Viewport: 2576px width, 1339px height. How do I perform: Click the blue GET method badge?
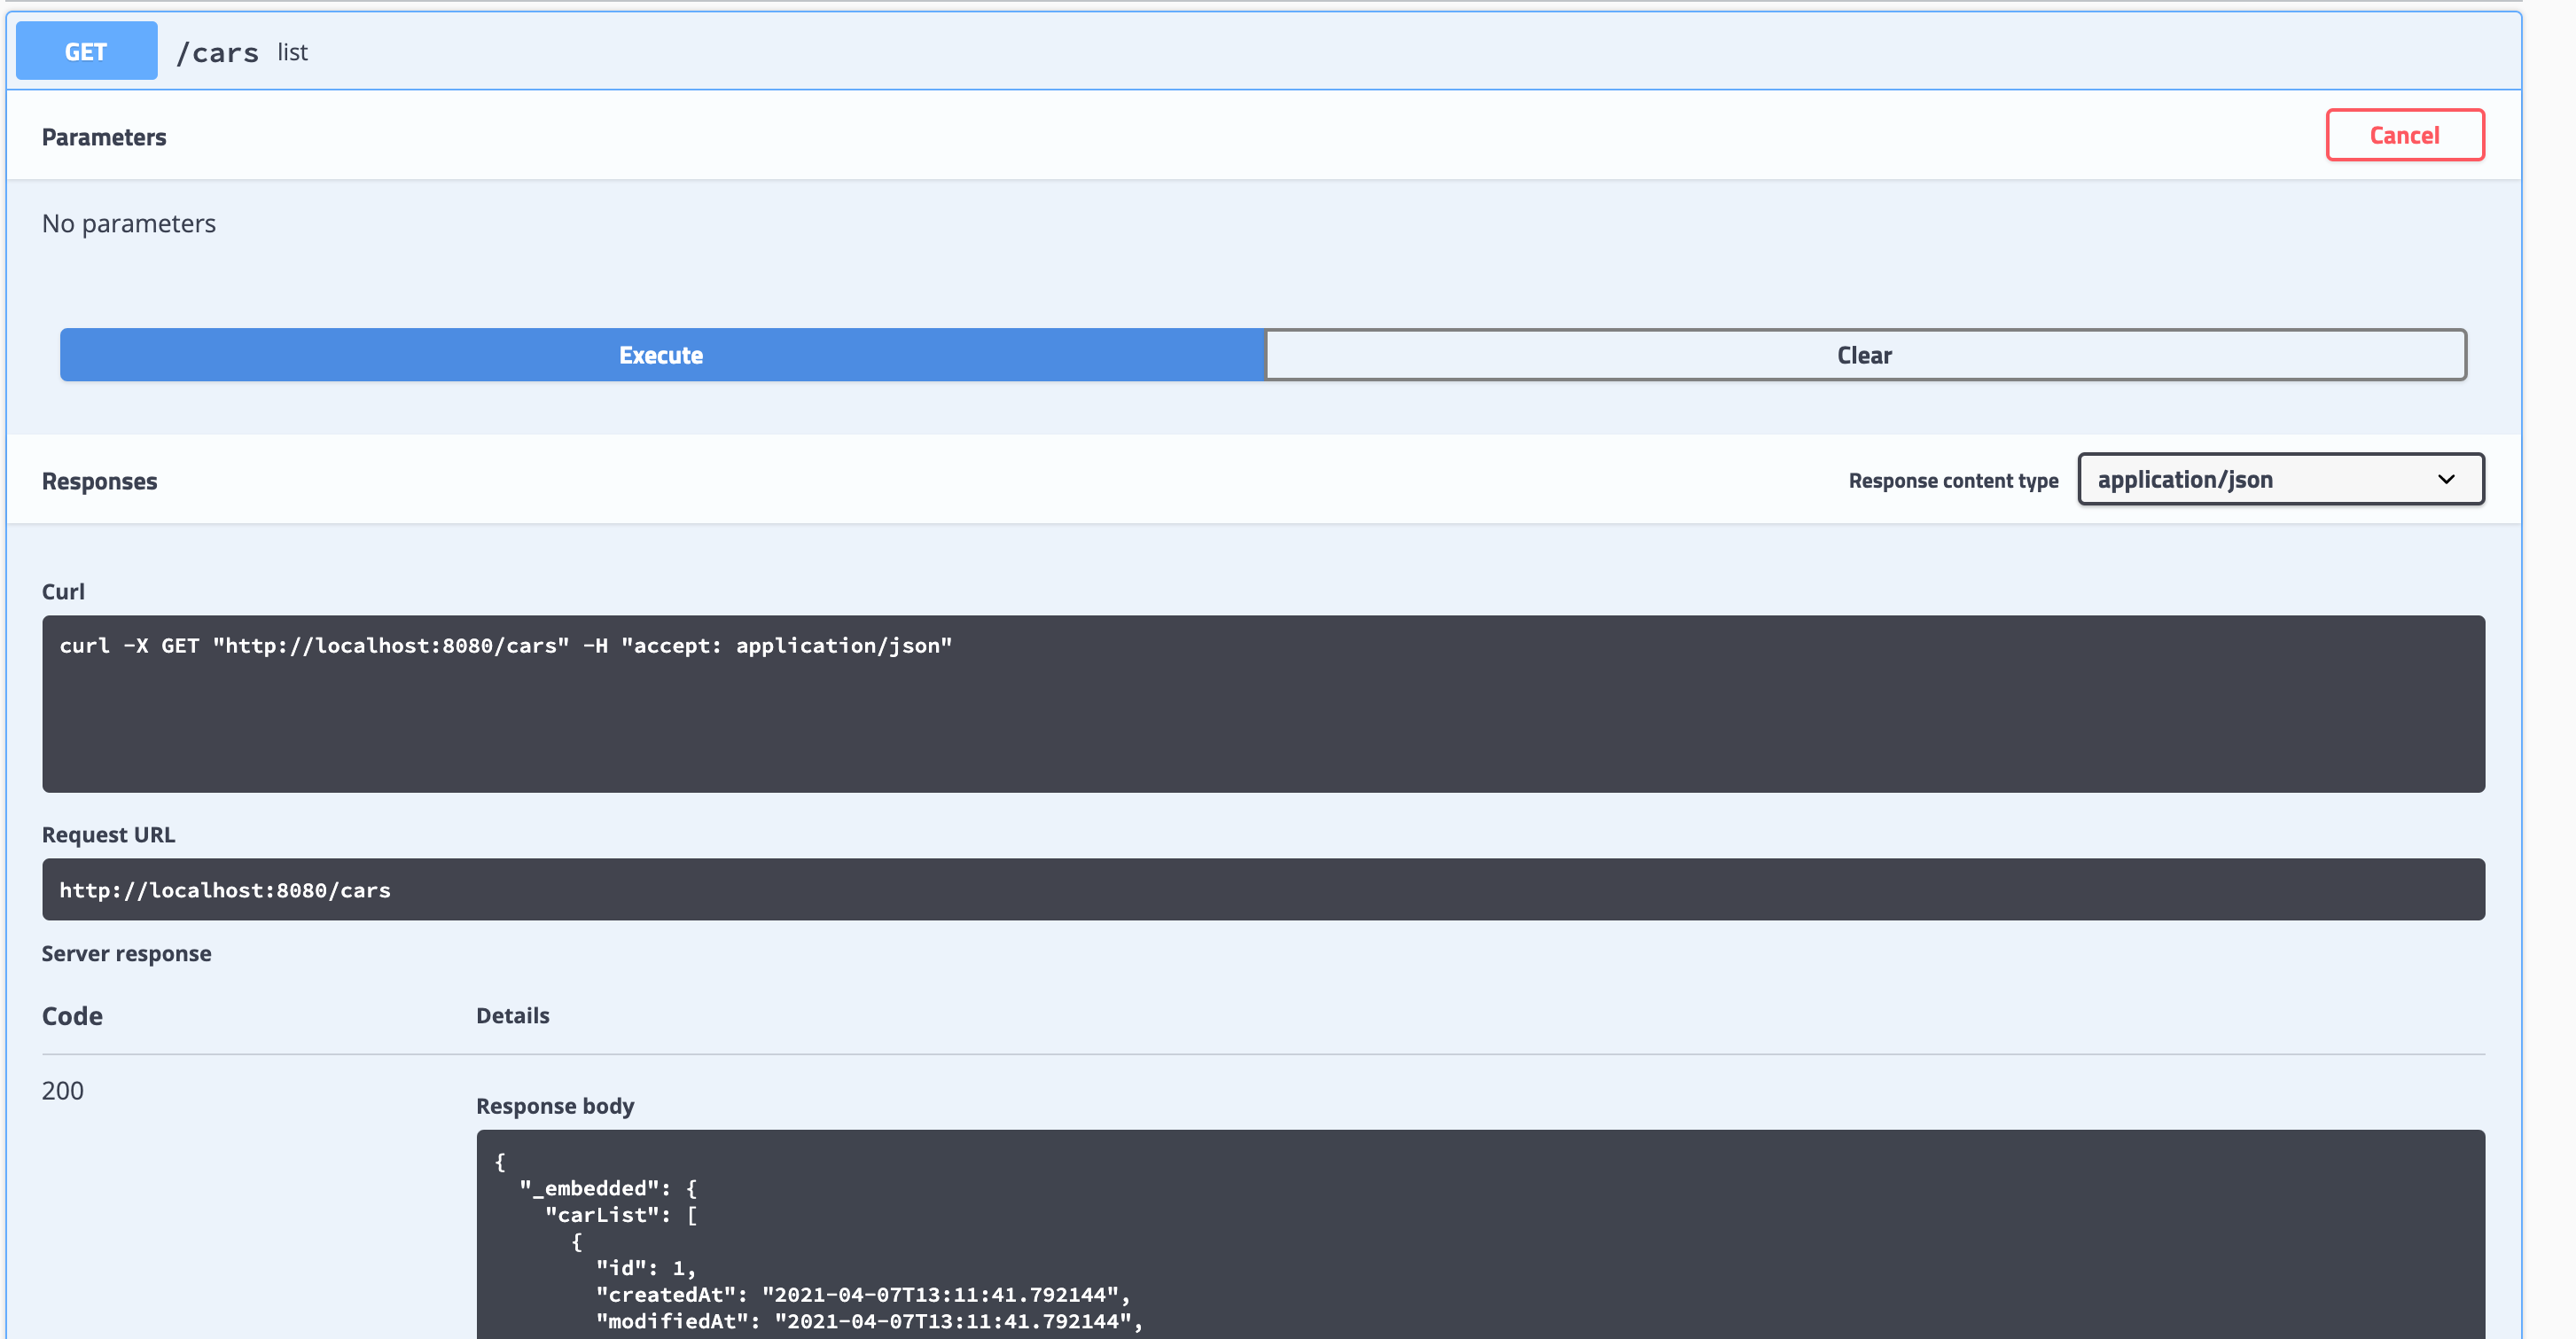(x=86, y=51)
